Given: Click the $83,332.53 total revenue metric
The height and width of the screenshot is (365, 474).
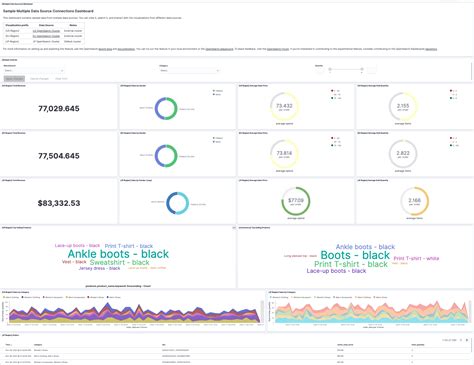Looking at the screenshot, I should tap(59, 203).
